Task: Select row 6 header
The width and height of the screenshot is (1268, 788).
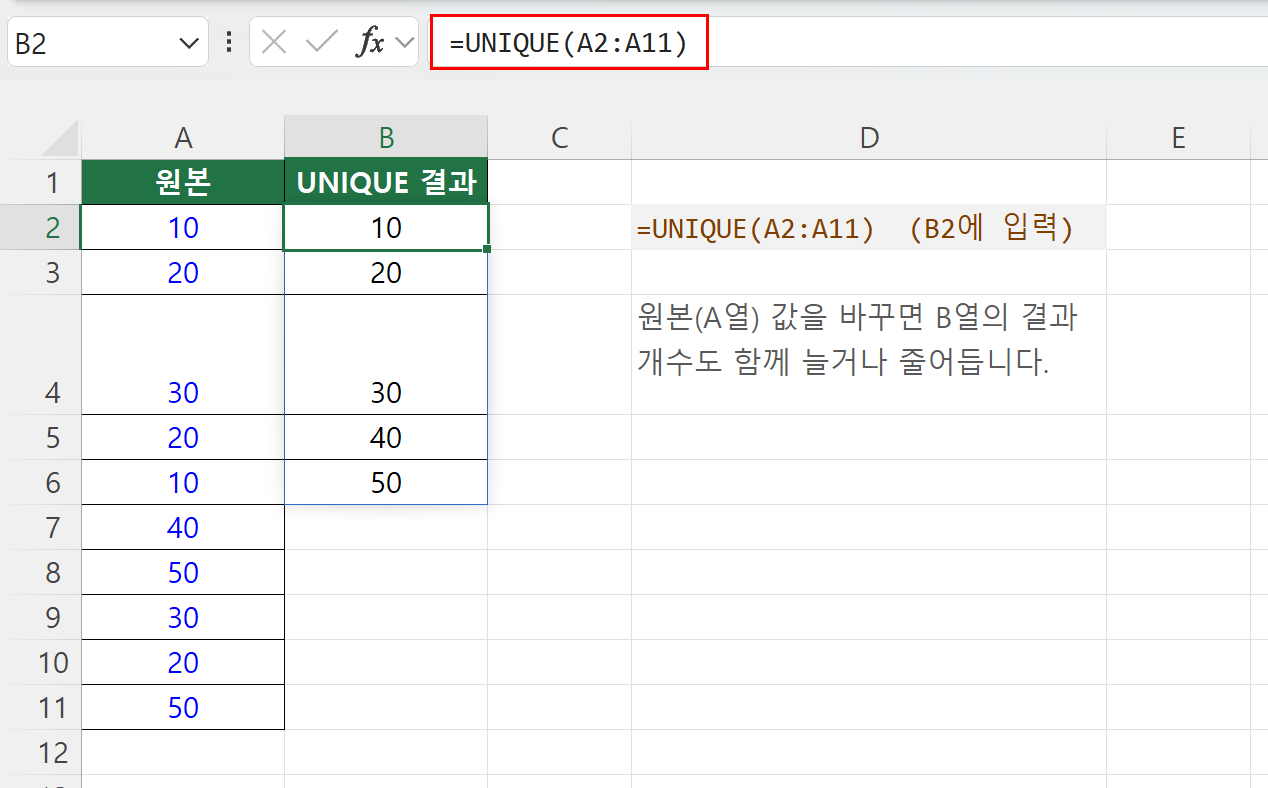Action: (x=41, y=482)
